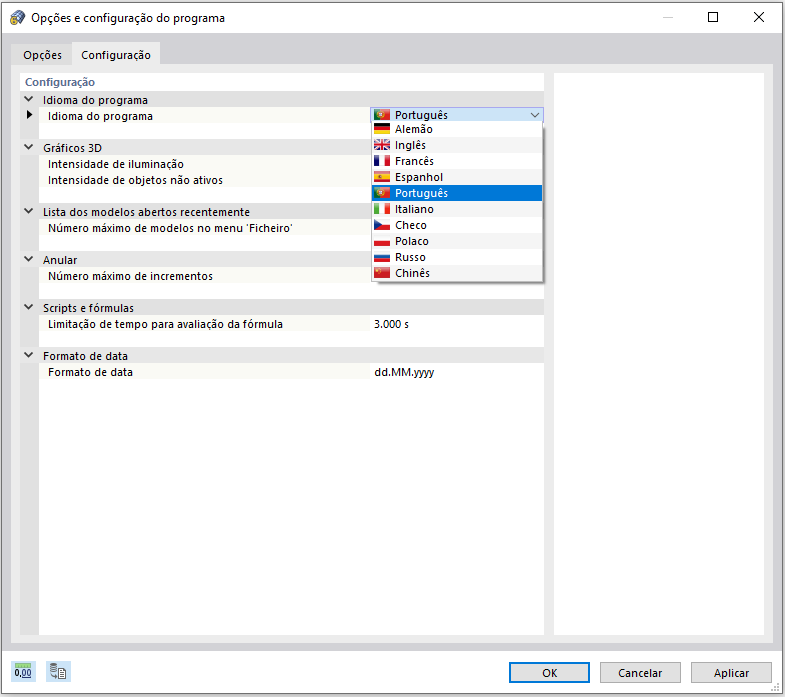Collapse the Formato de data section

coord(29,356)
